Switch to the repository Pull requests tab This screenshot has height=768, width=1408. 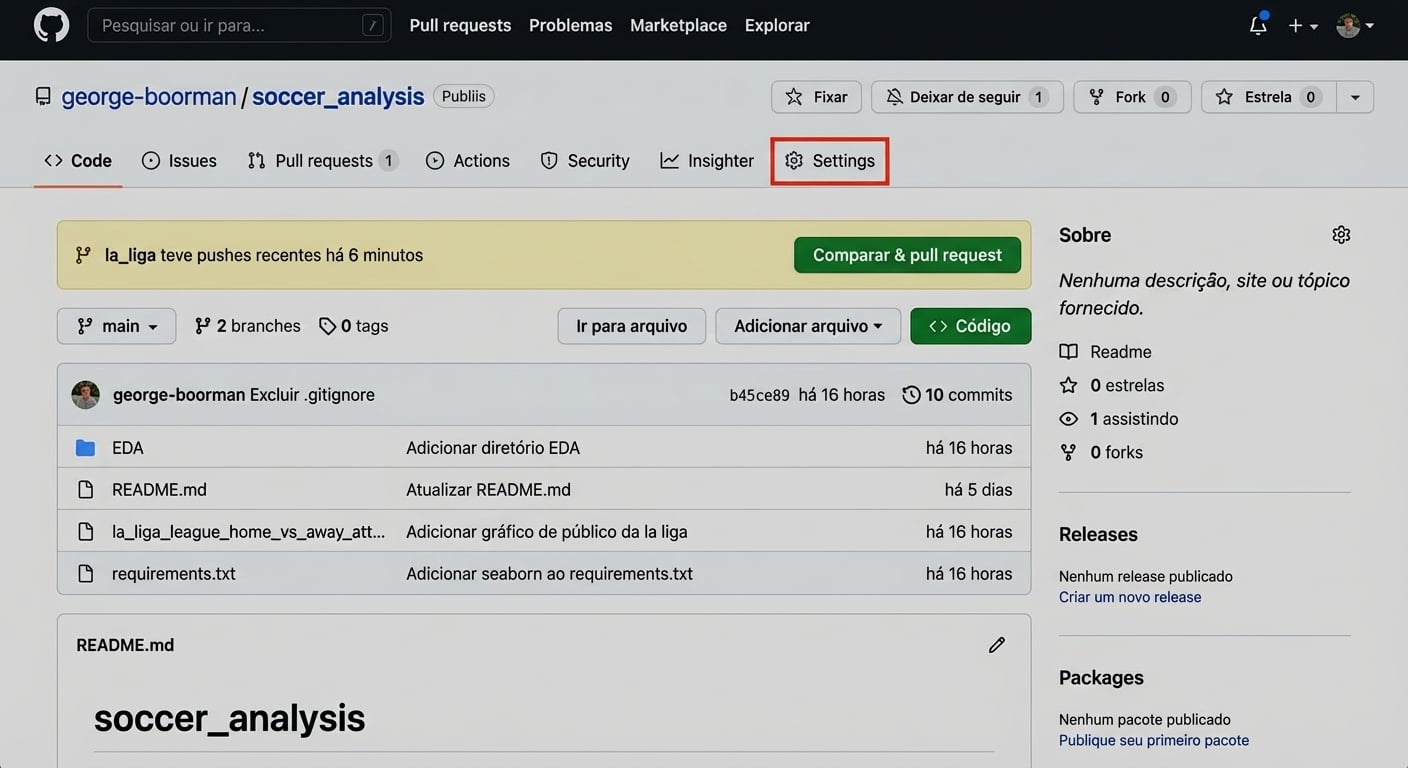322,161
